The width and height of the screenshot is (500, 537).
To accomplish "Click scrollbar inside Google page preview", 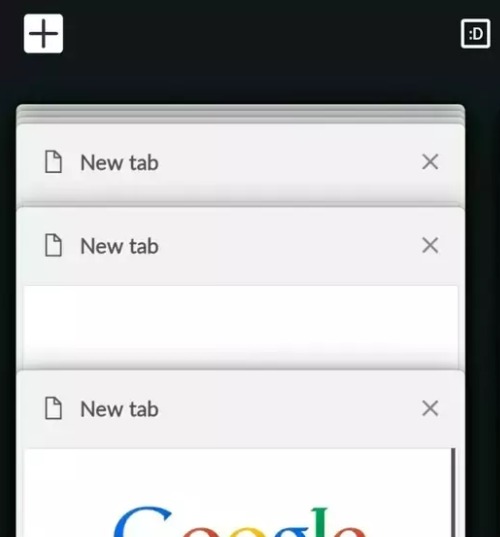I will 453,492.
